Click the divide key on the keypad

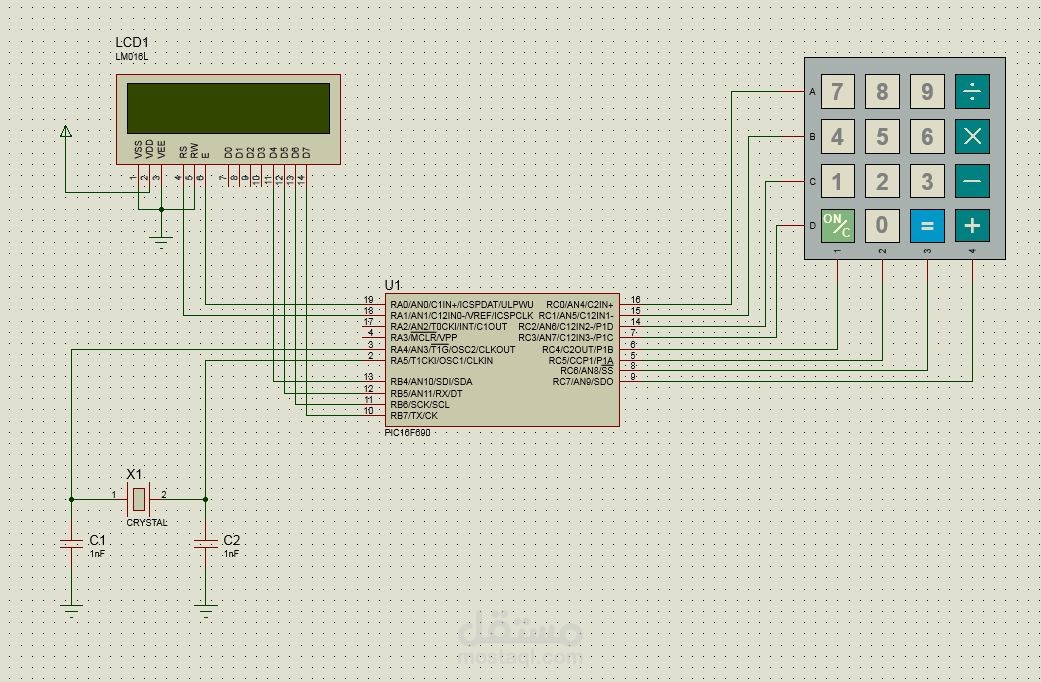(972, 92)
